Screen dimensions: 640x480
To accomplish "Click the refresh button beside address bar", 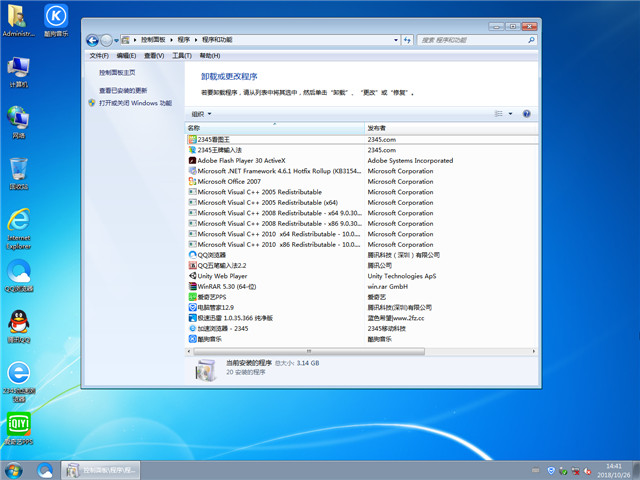I will click(x=407, y=40).
